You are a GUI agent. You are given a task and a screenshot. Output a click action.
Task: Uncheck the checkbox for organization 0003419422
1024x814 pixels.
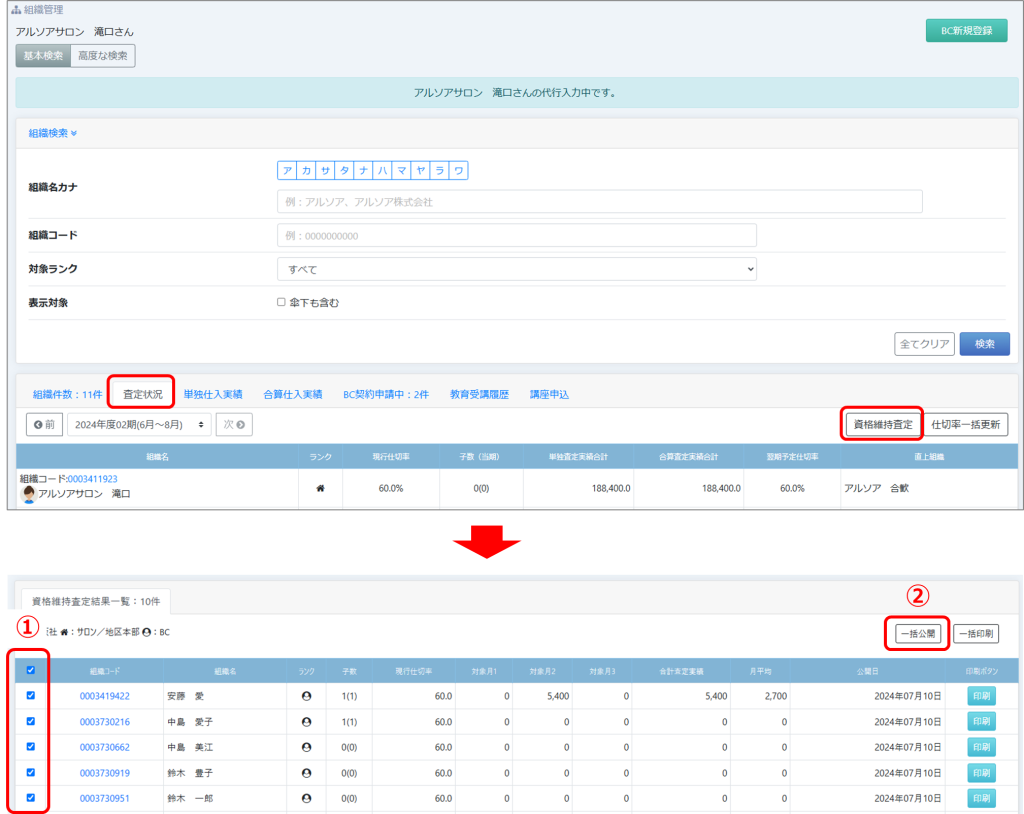(32, 695)
